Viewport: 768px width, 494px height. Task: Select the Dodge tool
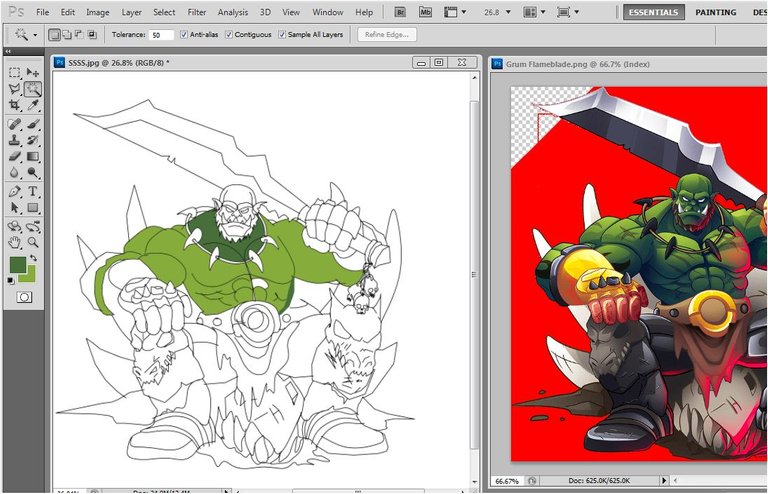pos(33,172)
